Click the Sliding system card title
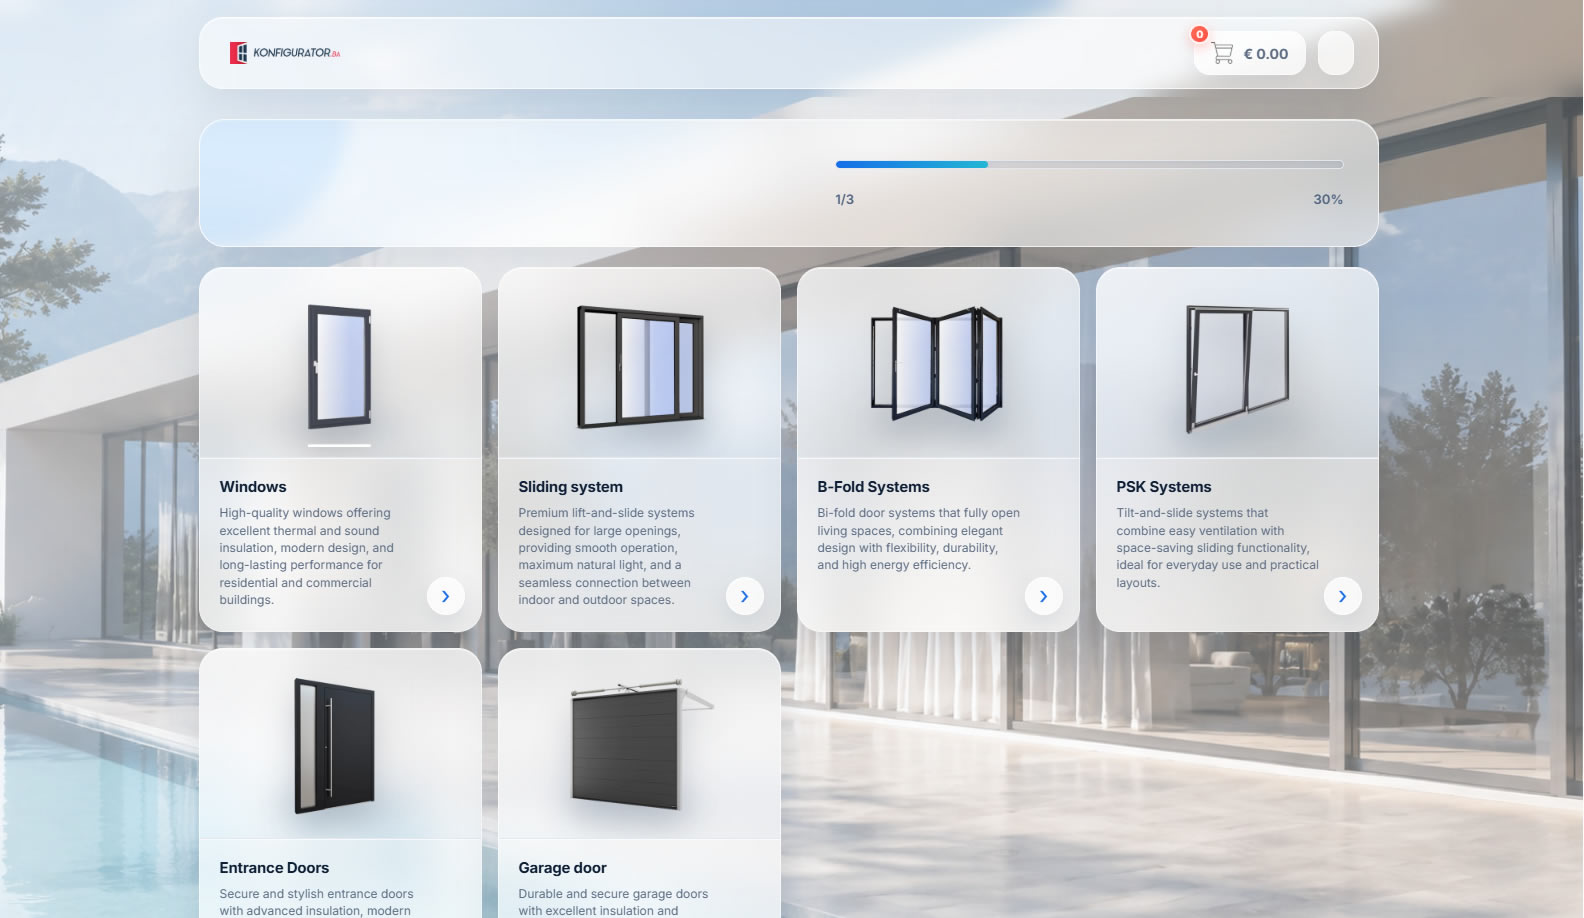Screen dimensions: 1584x918 pyautogui.click(x=570, y=487)
